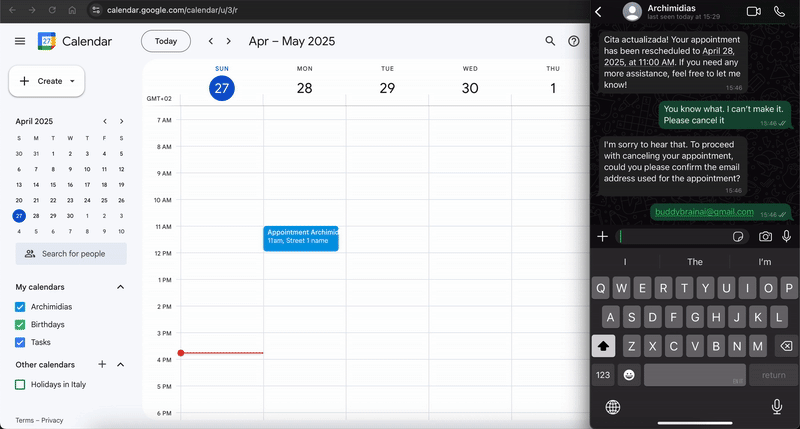Image resolution: width=800 pixels, height=429 pixels.
Task: Open the Terms link
Action: point(24,420)
